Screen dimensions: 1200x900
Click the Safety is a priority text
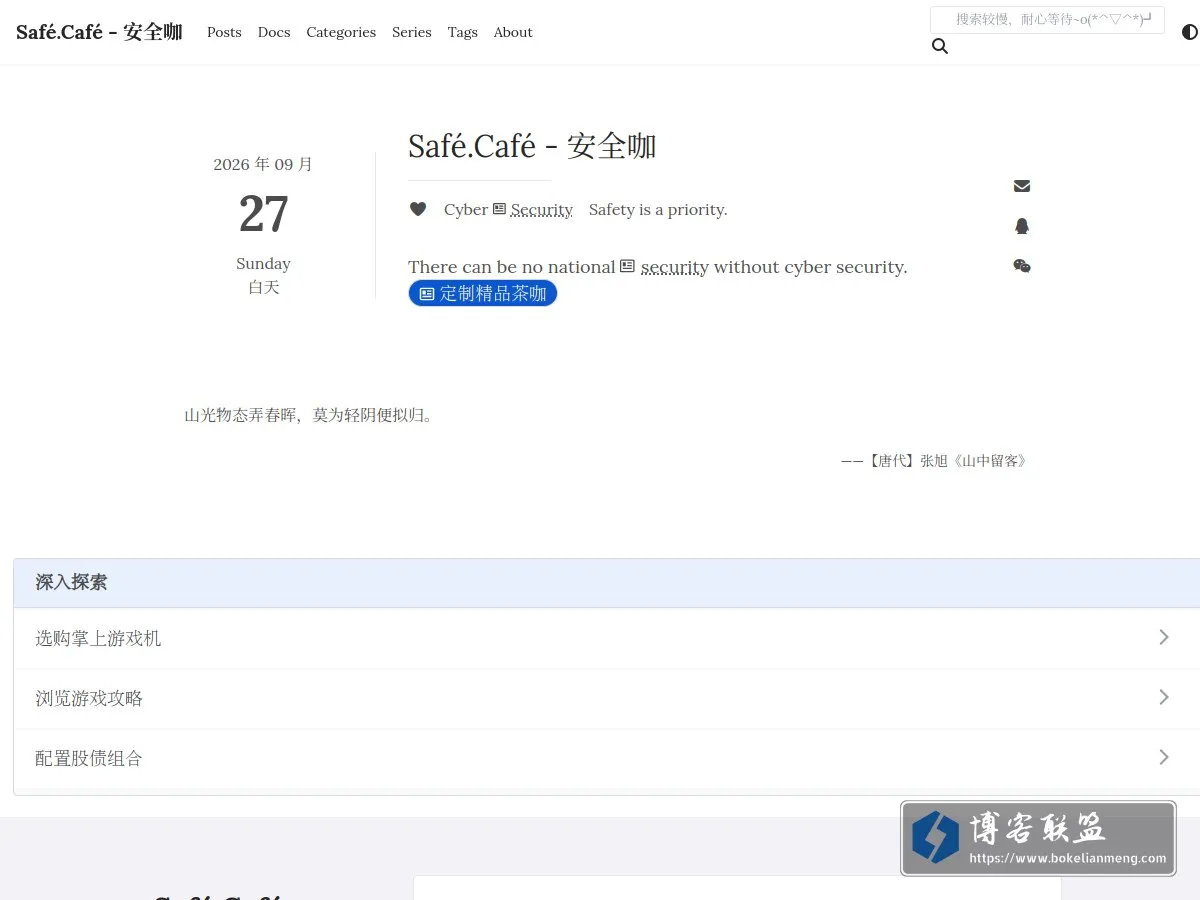[x=658, y=209]
